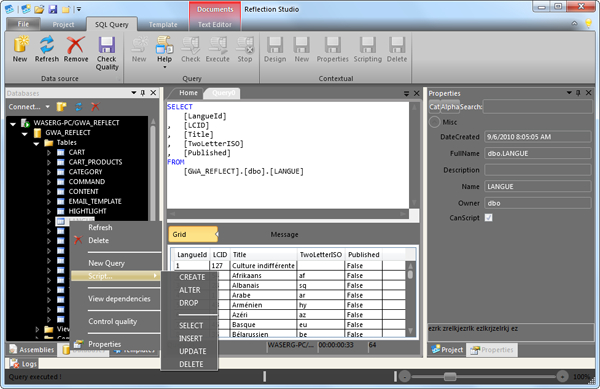Click the lightbulb icon at the ribbon's right
Image resolution: width=600 pixels, height=389 pixels.
pos(589,24)
